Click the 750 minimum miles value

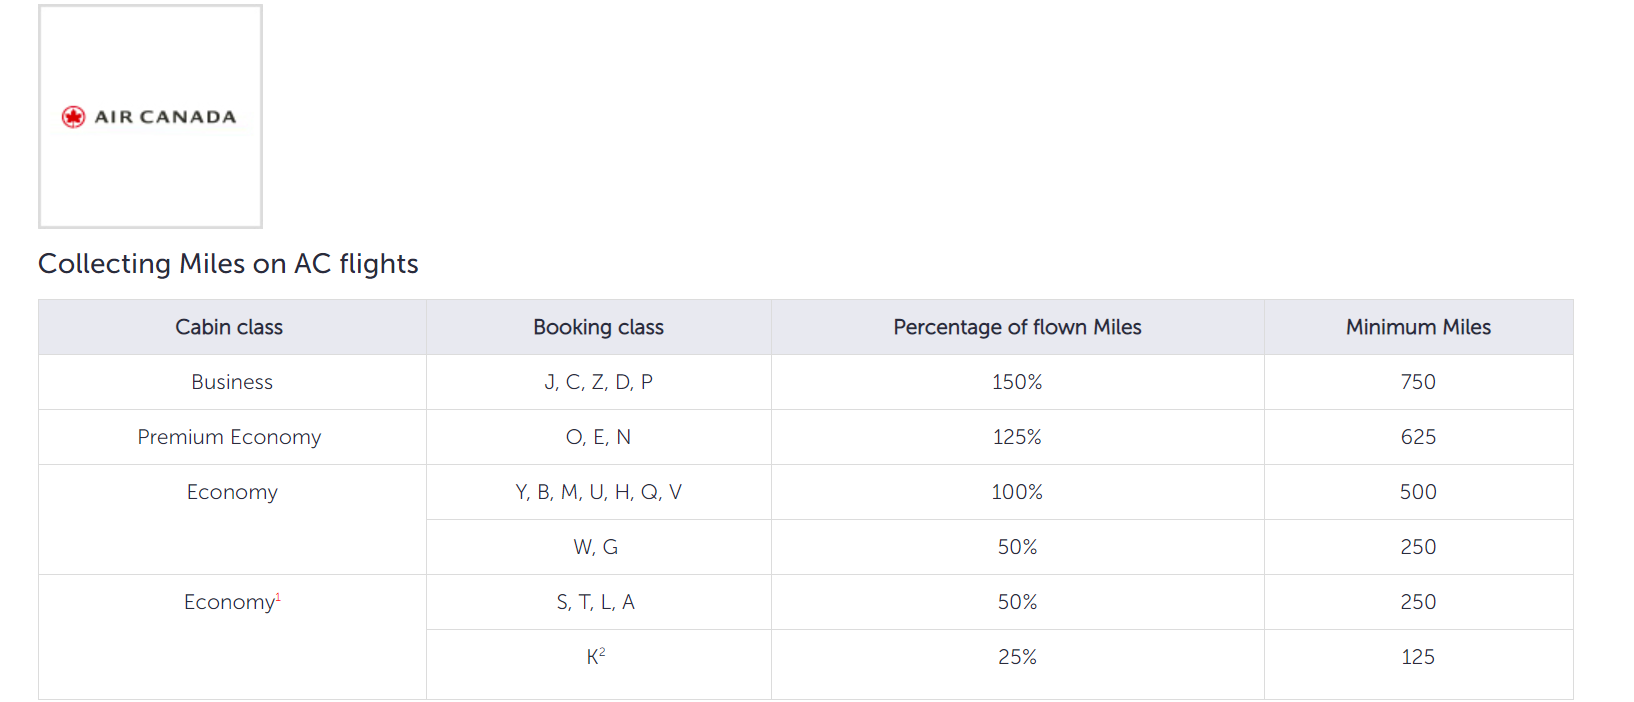point(1418,382)
